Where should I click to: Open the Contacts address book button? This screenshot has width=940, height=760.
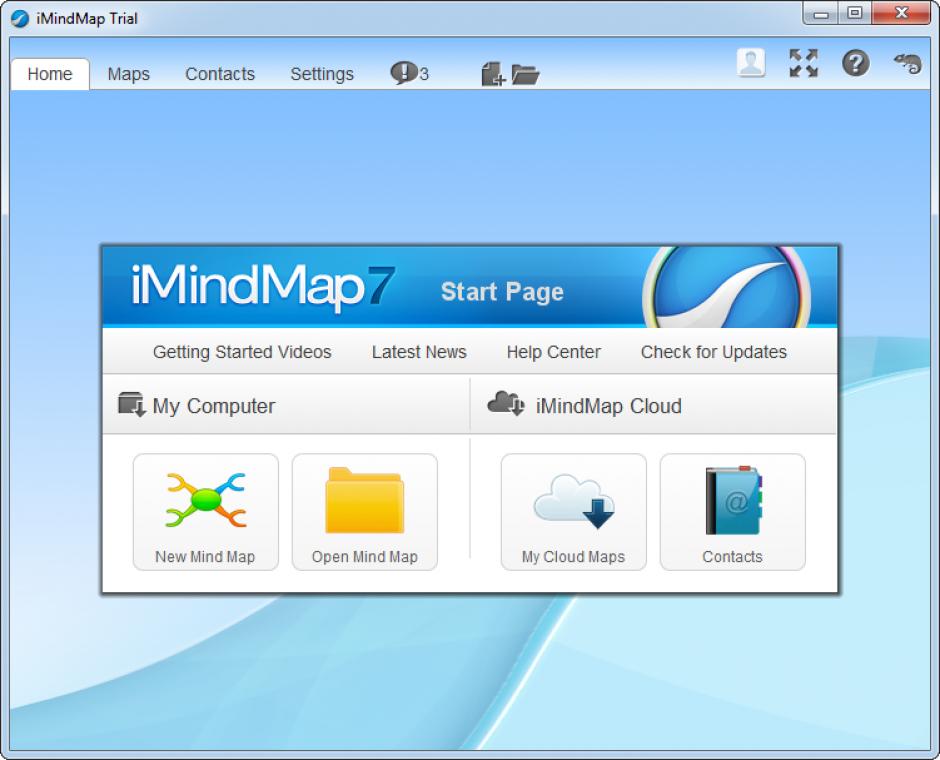coord(733,512)
